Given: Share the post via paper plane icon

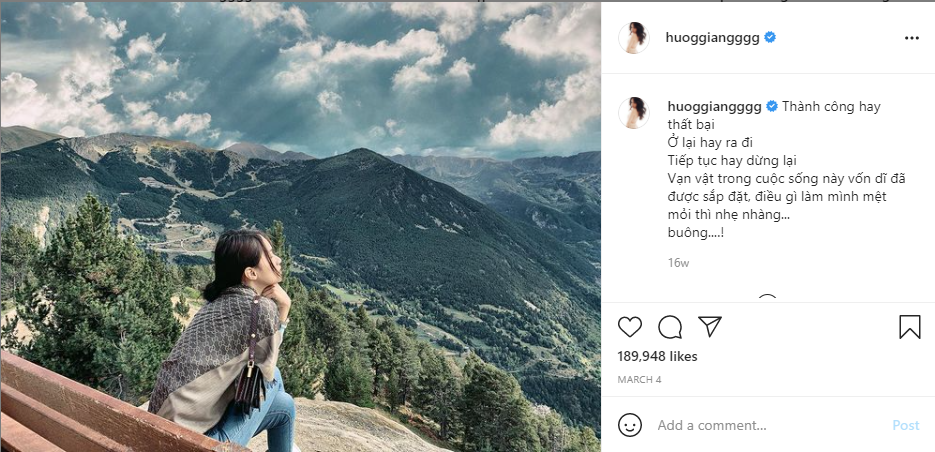Looking at the screenshot, I should point(710,327).
